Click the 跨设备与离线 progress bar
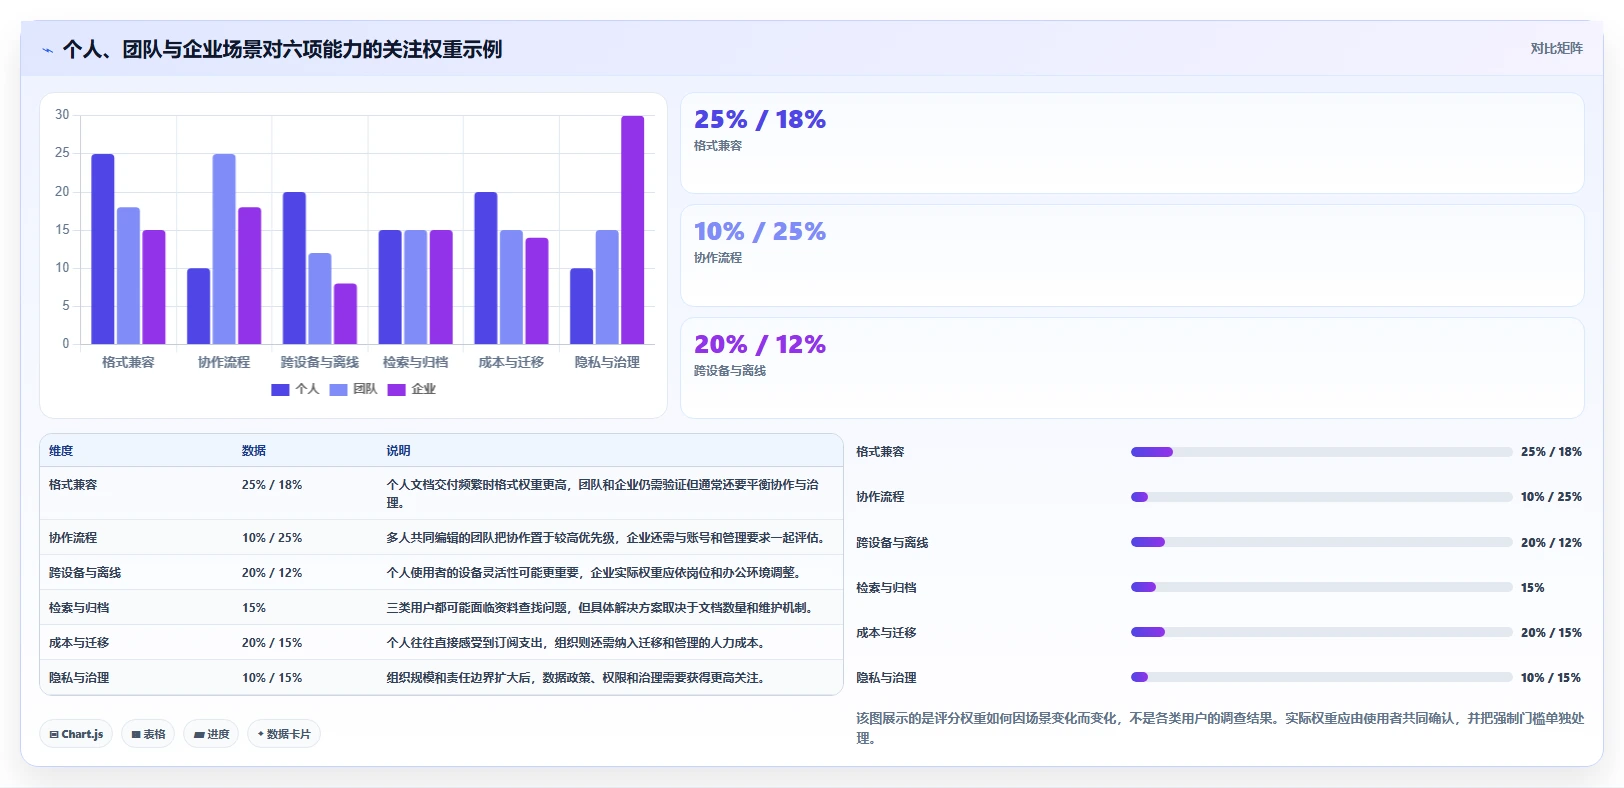Viewport: 1624px width, 788px height. (x=1321, y=542)
